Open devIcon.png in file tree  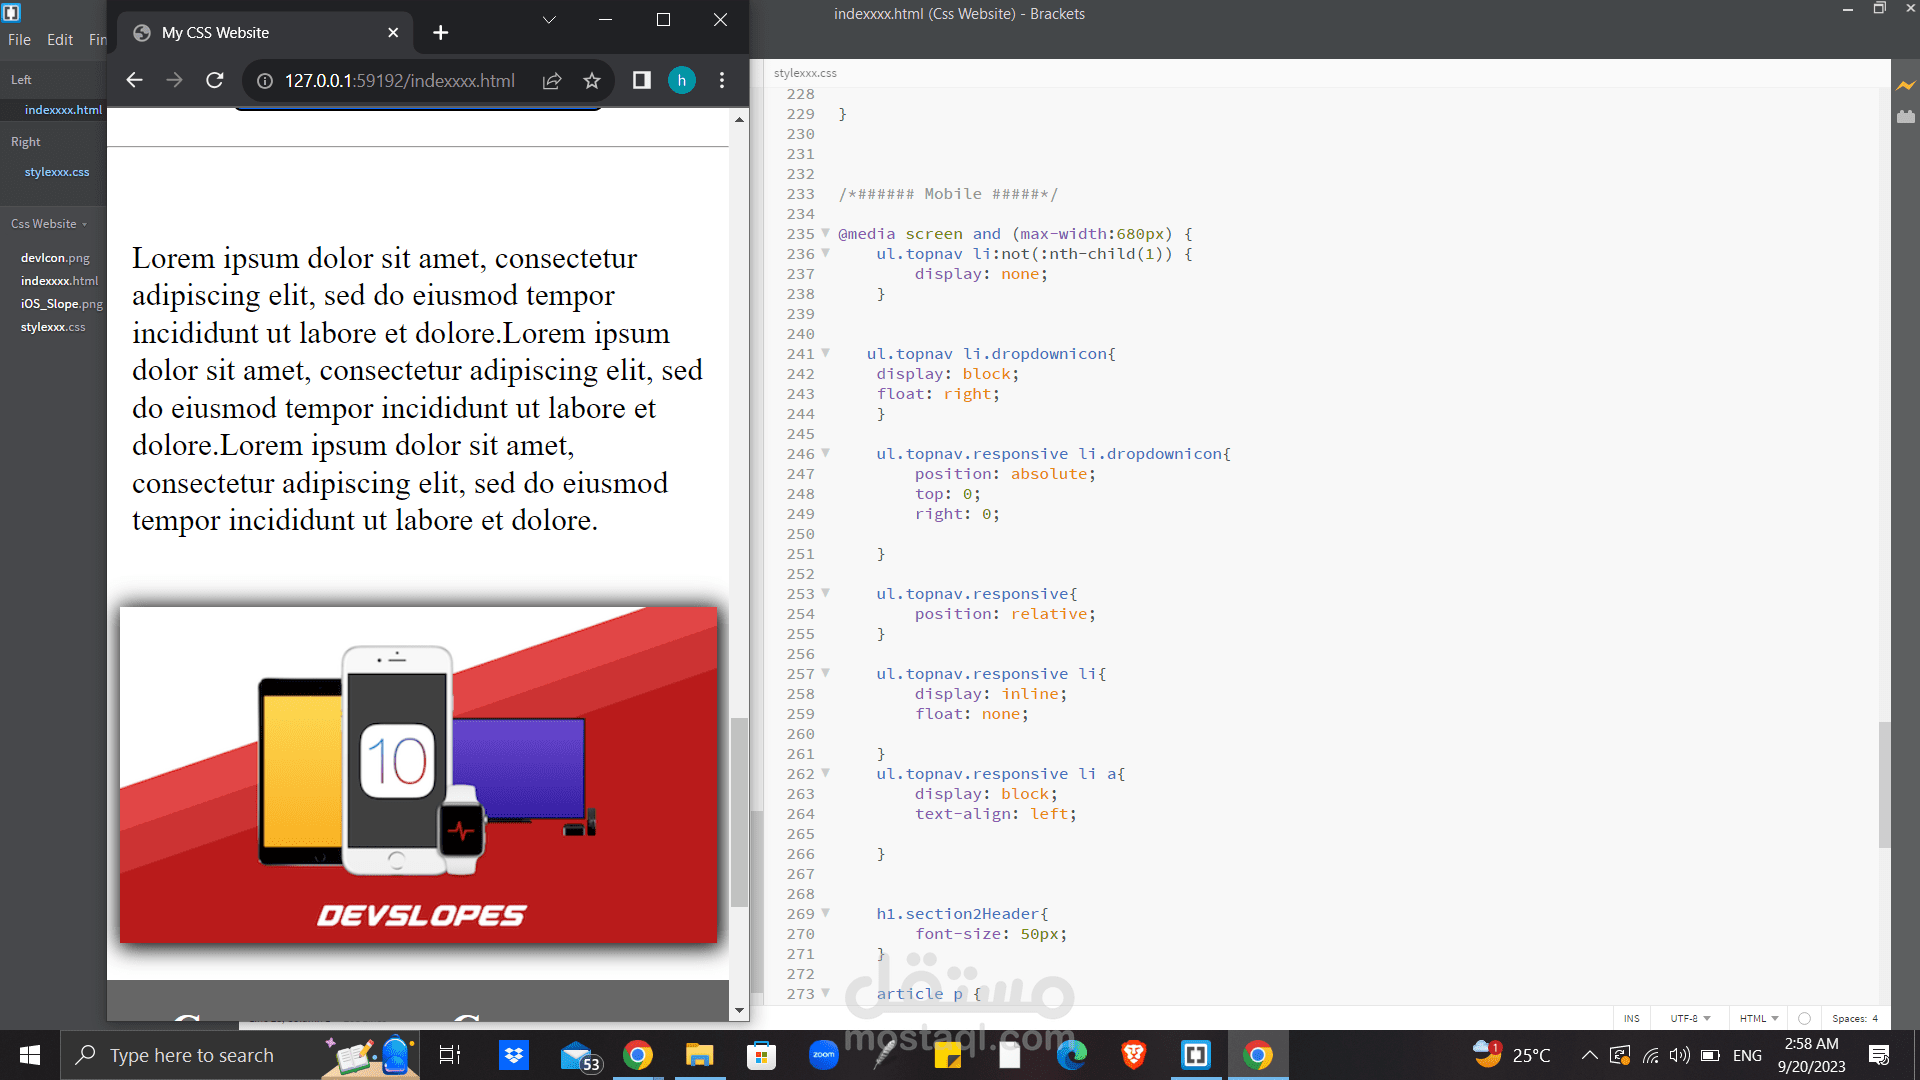pos(55,258)
